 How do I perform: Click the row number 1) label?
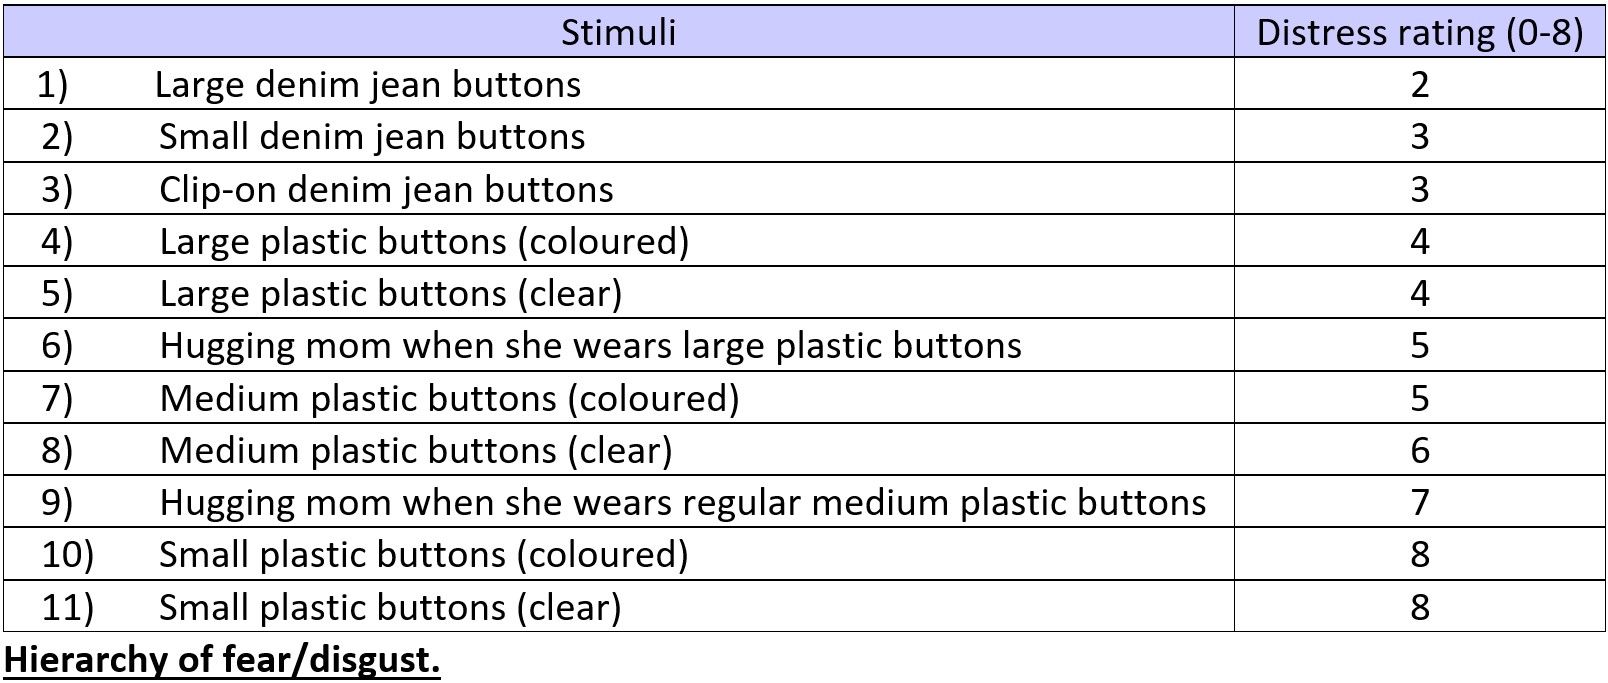pyautogui.click(x=52, y=84)
